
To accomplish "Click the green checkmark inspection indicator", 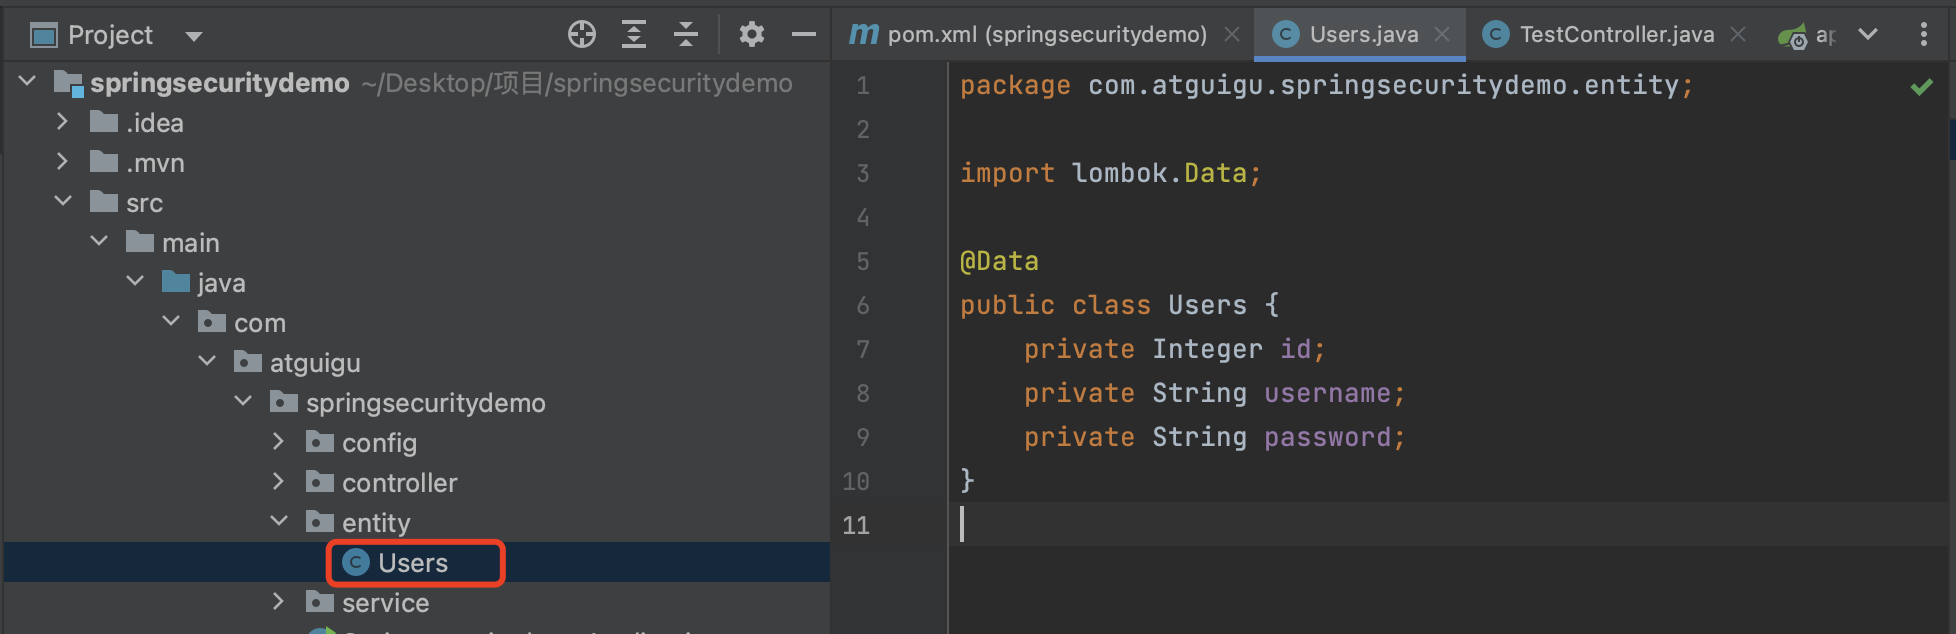I will tap(1921, 87).
